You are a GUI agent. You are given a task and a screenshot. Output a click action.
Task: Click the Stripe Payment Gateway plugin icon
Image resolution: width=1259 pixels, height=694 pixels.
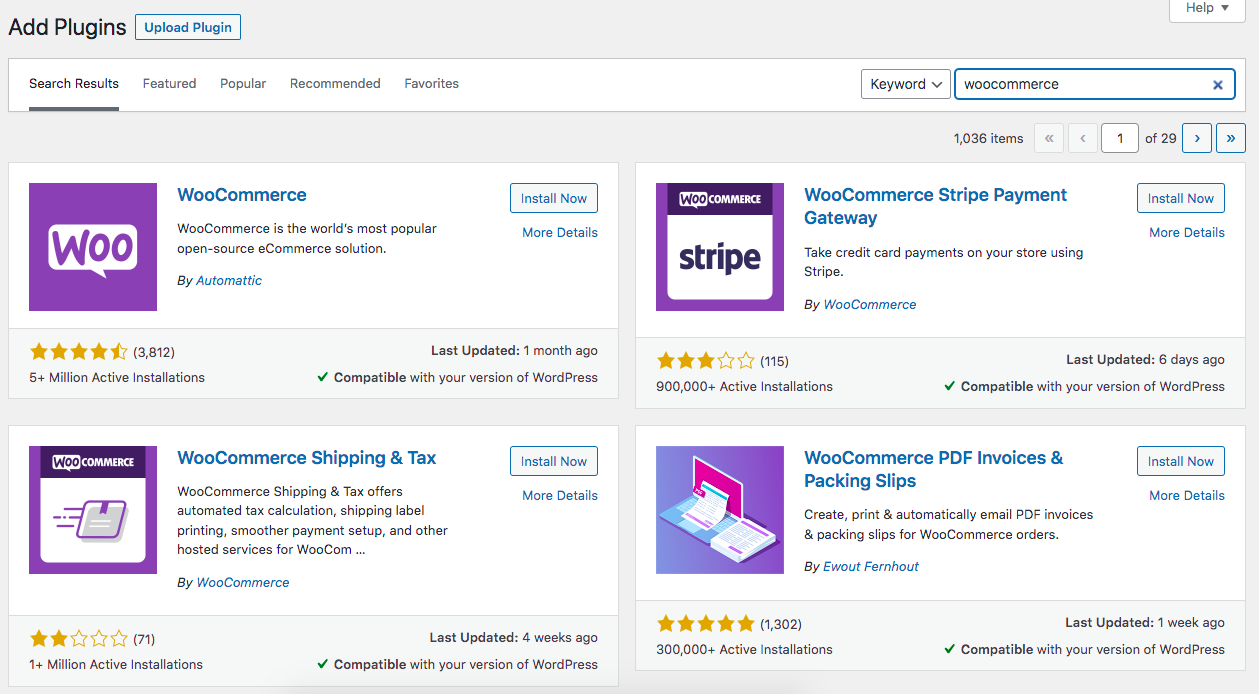coord(720,247)
